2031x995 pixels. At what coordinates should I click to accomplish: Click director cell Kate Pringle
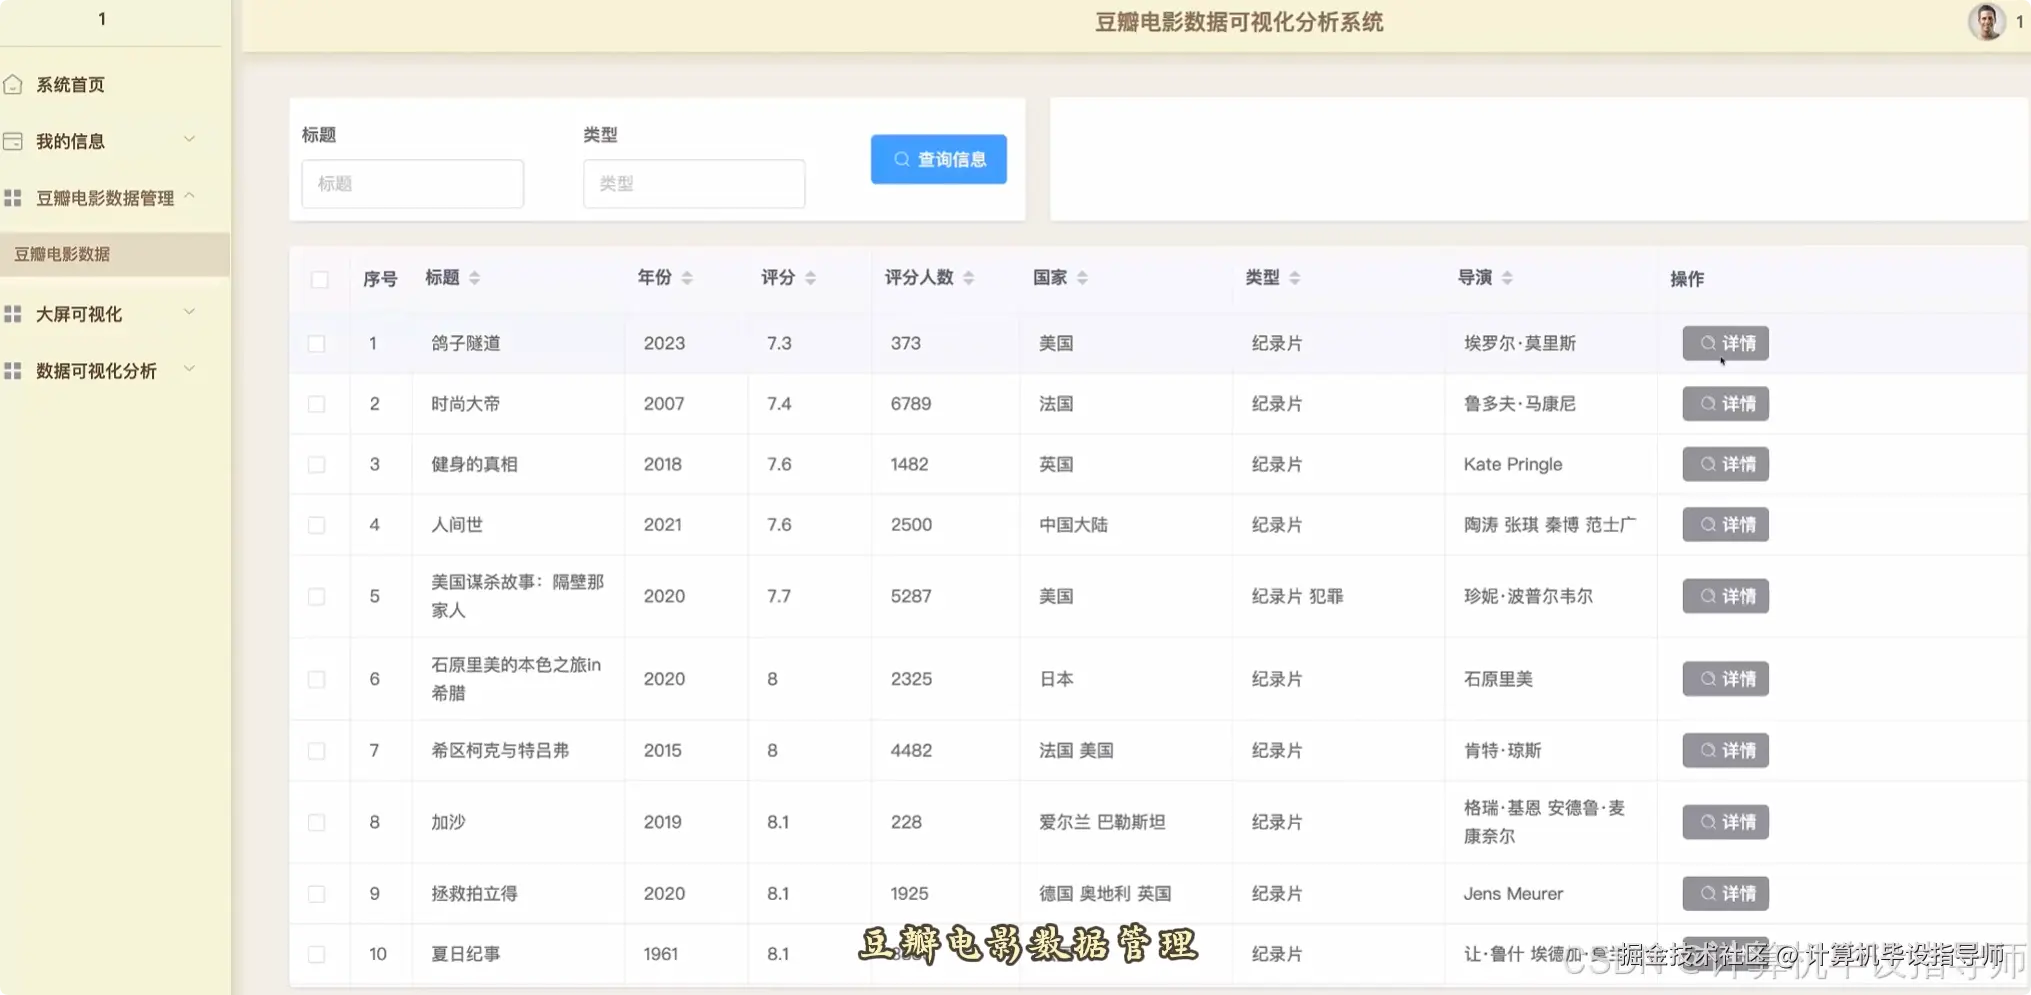(x=1512, y=464)
